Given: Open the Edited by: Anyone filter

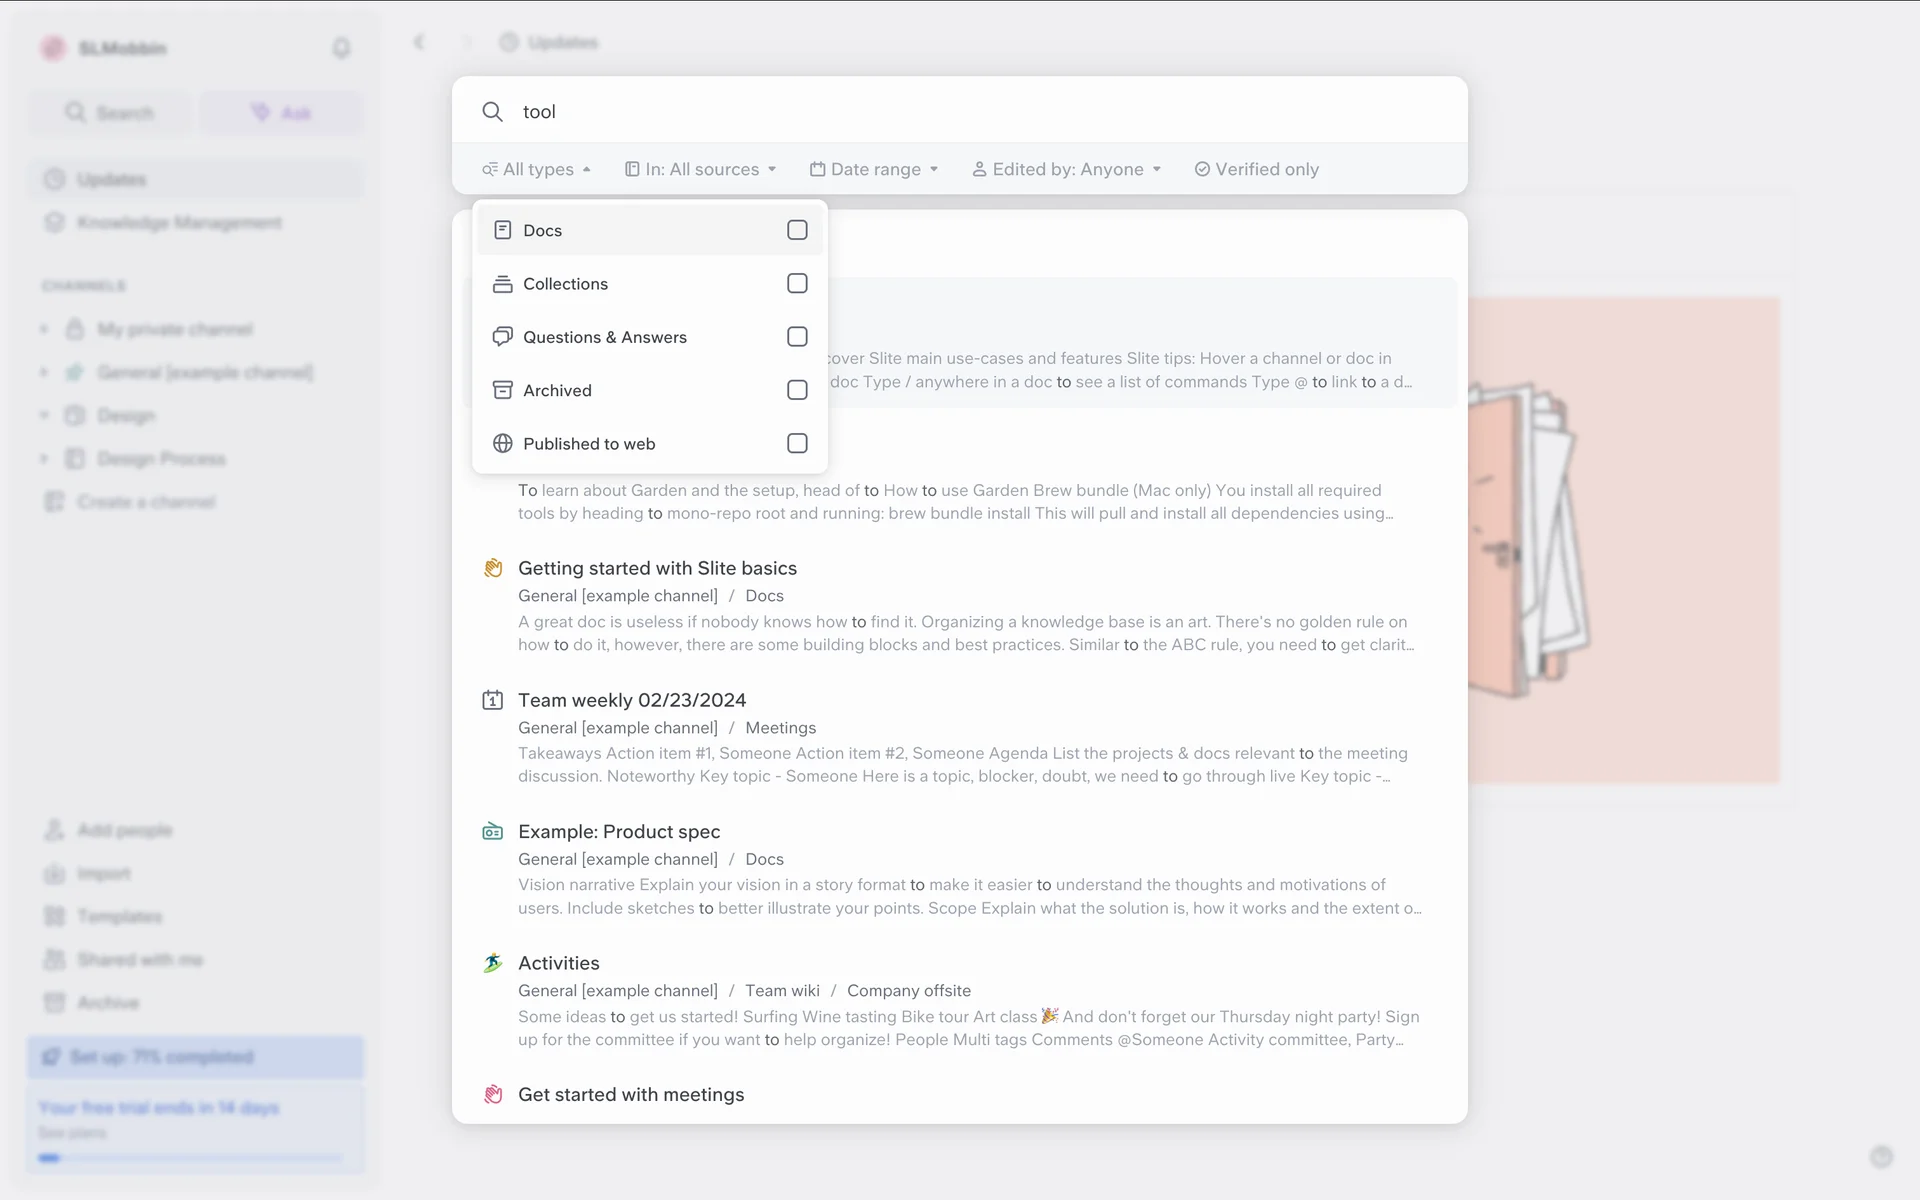Looking at the screenshot, I should [x=1067, y=169].
